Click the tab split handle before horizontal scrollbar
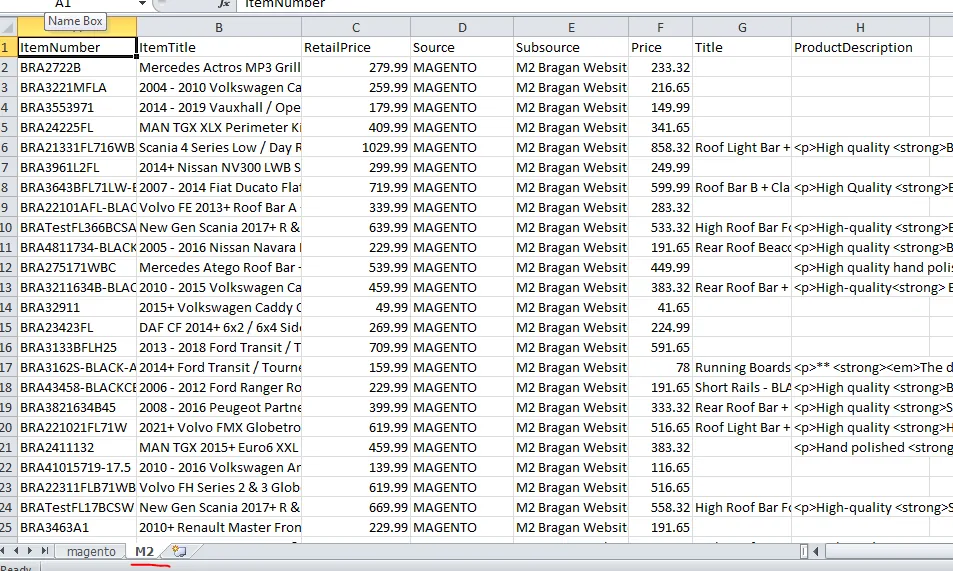Screen dimensions: 953x571 (x=803, y=551)
